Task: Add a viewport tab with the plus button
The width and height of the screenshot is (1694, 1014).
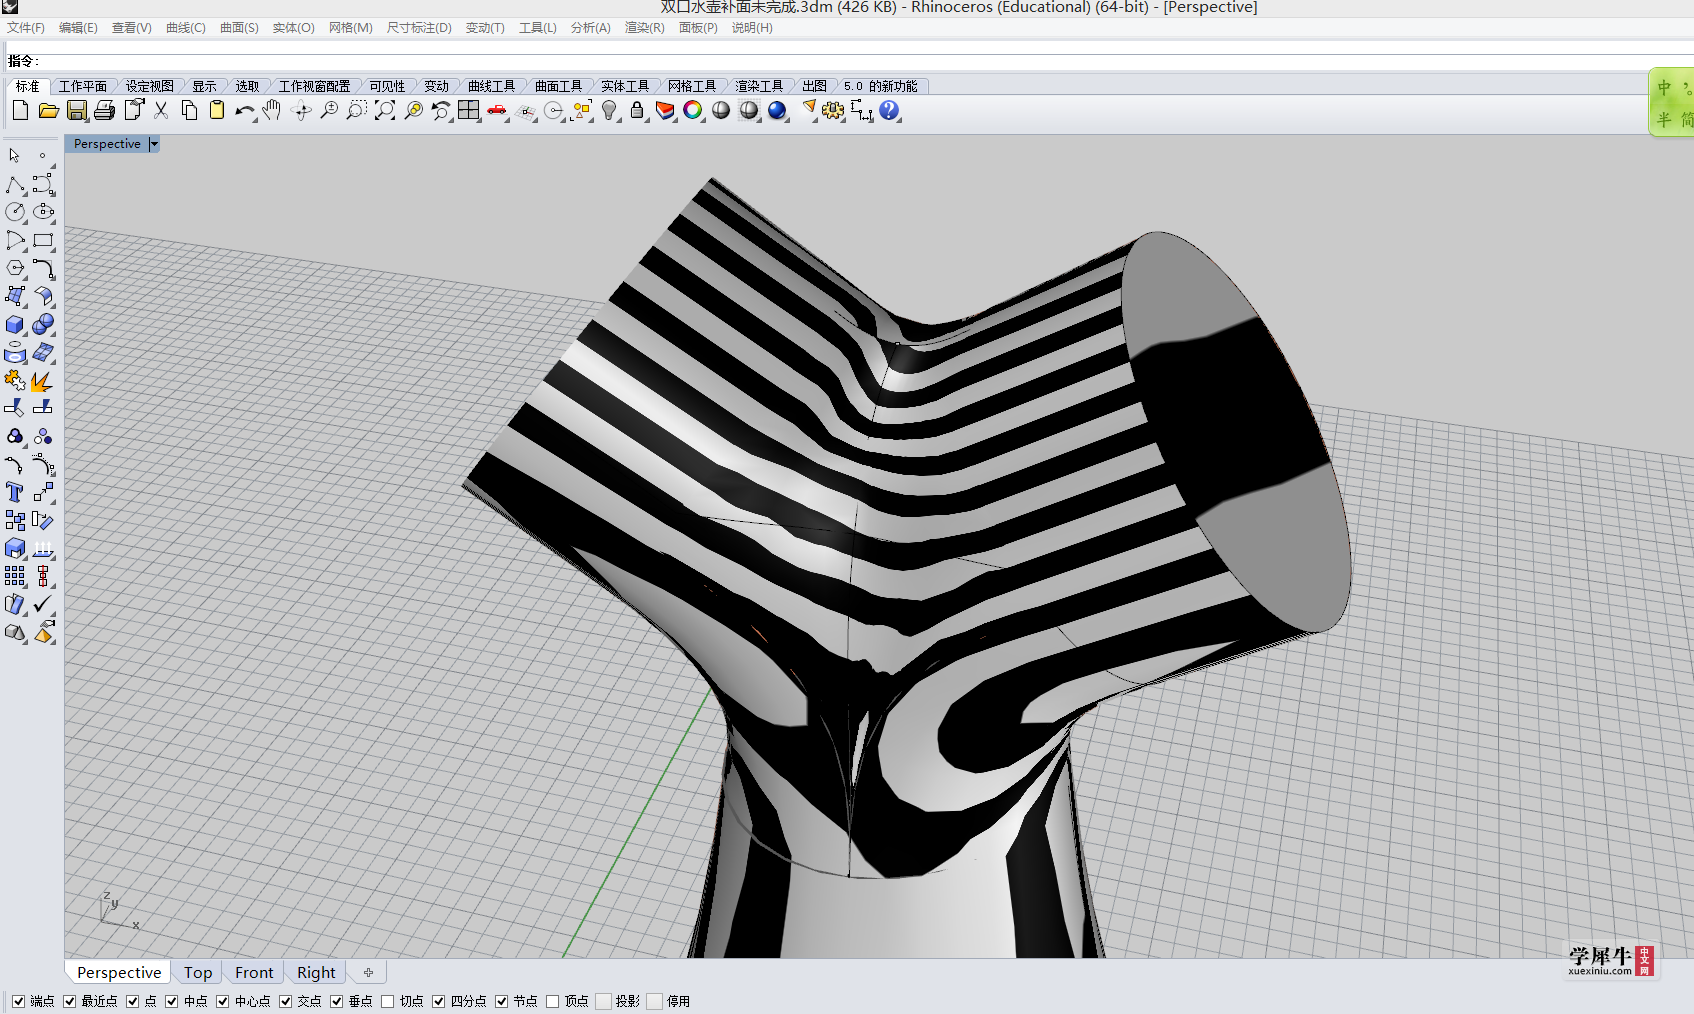Action: 368,972
